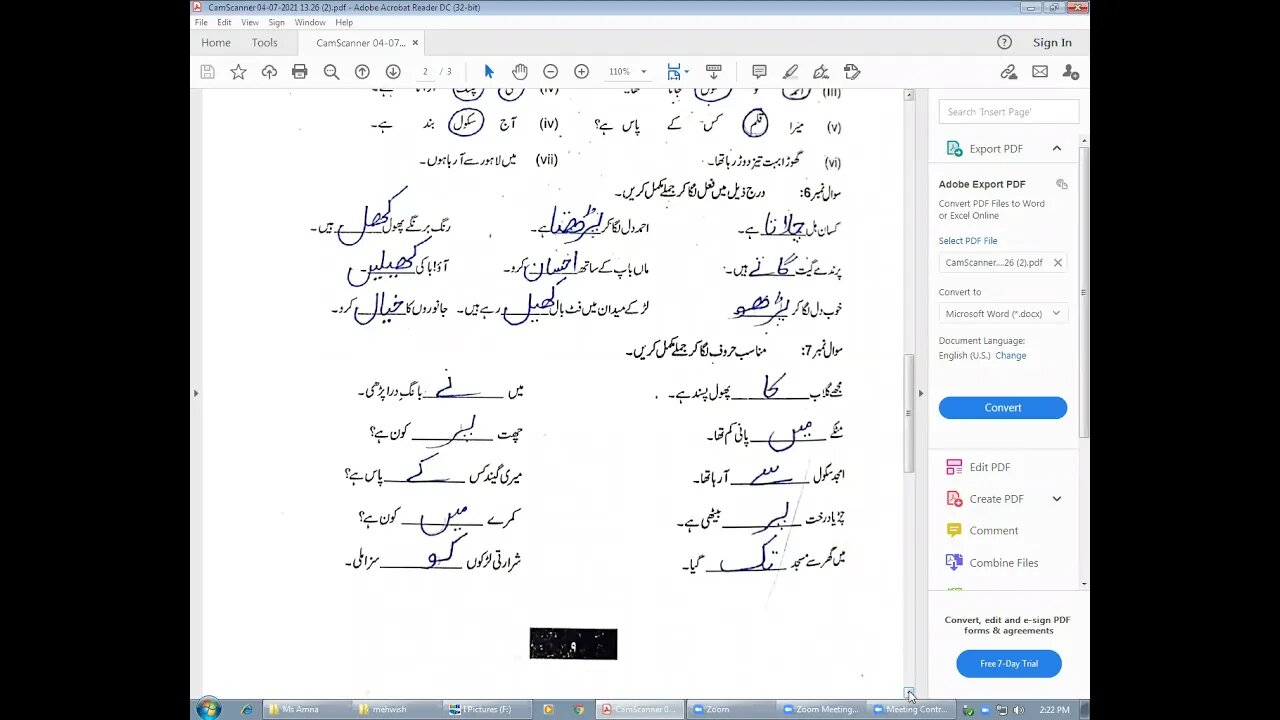Viewport: 1280px width, 720px height.
Task: Collapse the Export PDF section
Action: point(1056,148)
